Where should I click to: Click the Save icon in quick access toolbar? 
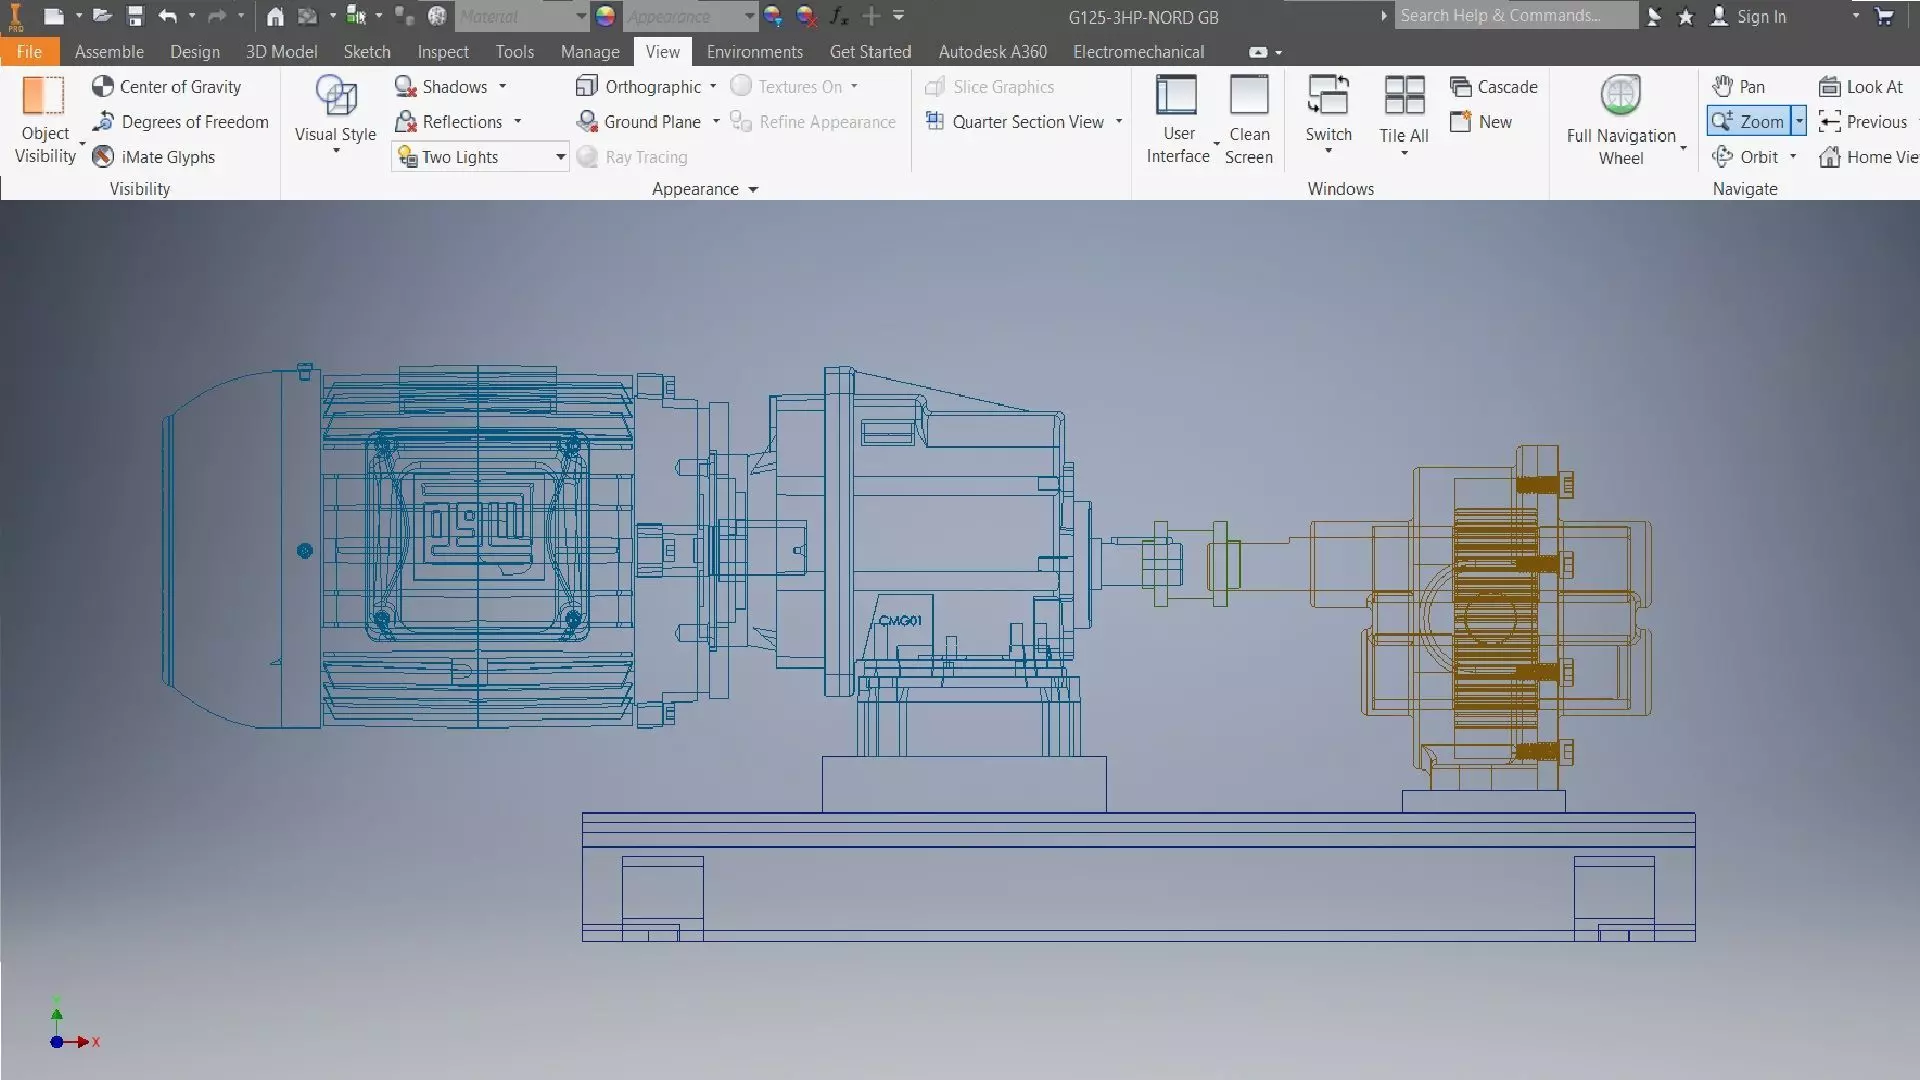click(135, 16)
